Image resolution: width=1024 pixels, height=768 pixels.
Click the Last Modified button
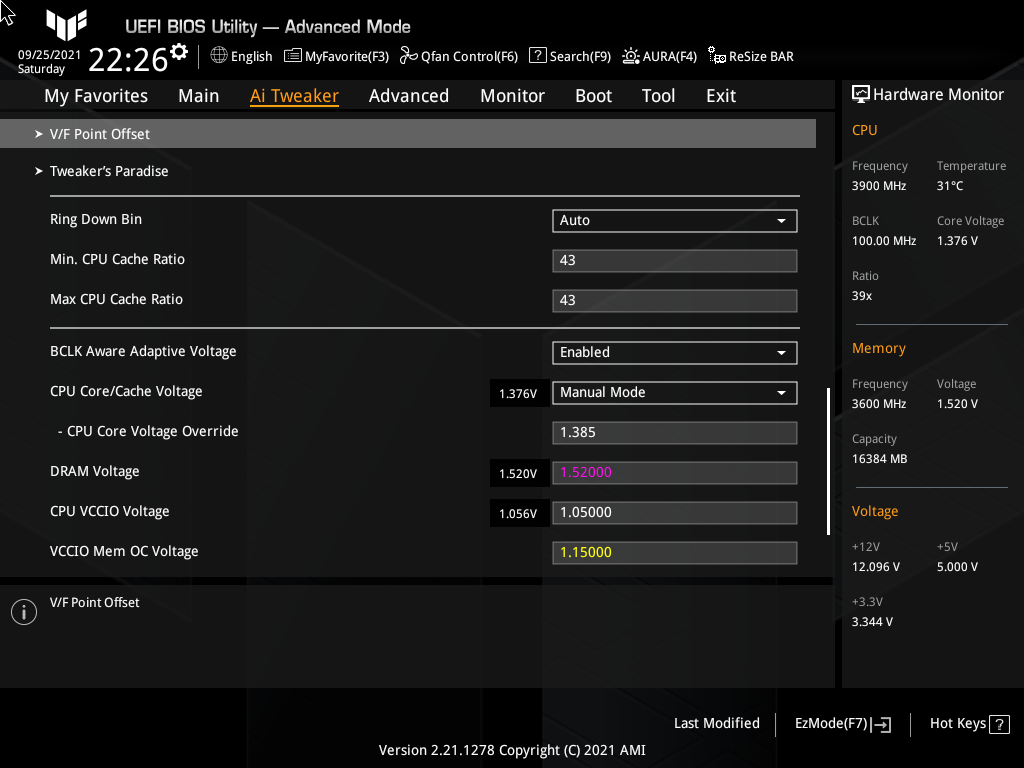[x=716, y=724]
